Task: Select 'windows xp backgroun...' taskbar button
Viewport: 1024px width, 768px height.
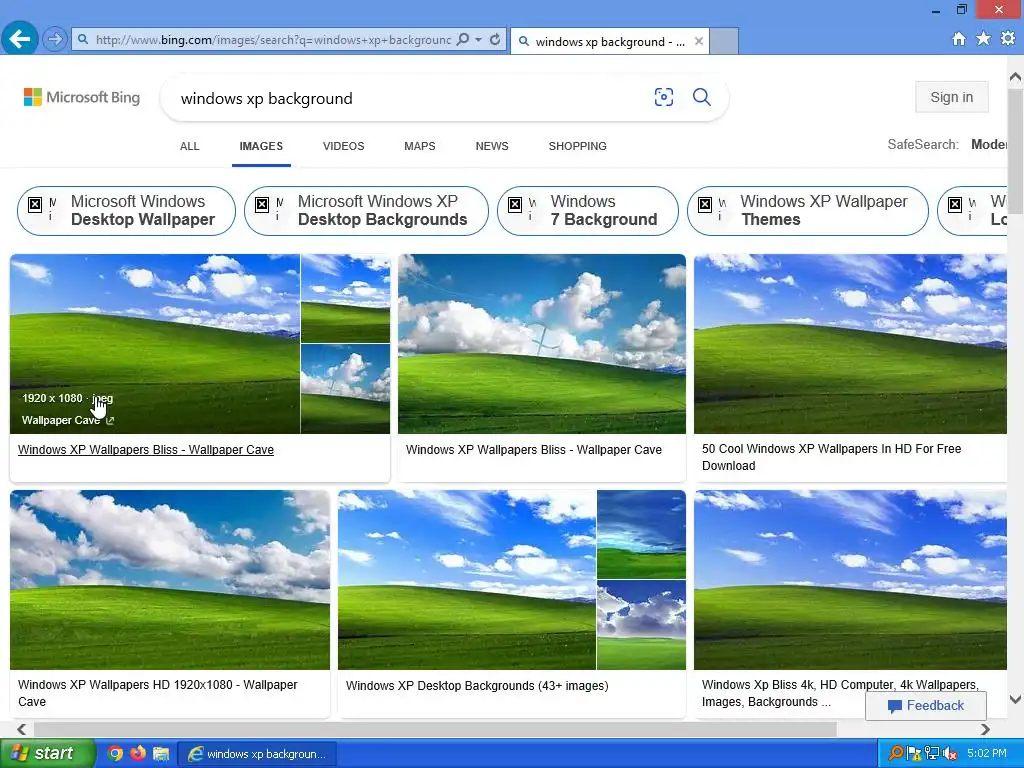Action: 257,754
